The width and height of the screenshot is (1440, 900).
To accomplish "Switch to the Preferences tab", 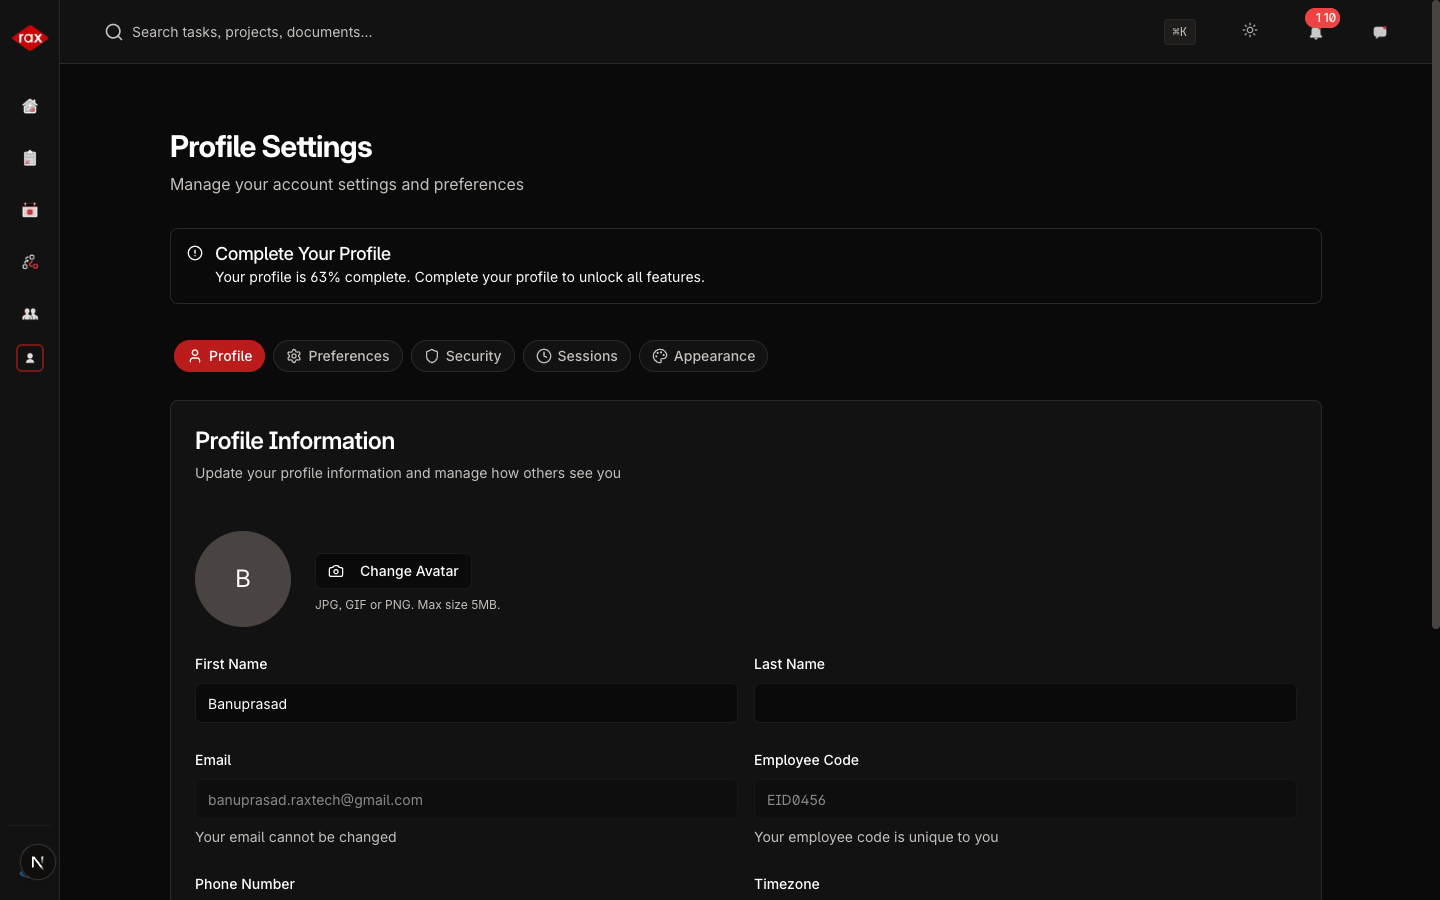I will 337,356.
